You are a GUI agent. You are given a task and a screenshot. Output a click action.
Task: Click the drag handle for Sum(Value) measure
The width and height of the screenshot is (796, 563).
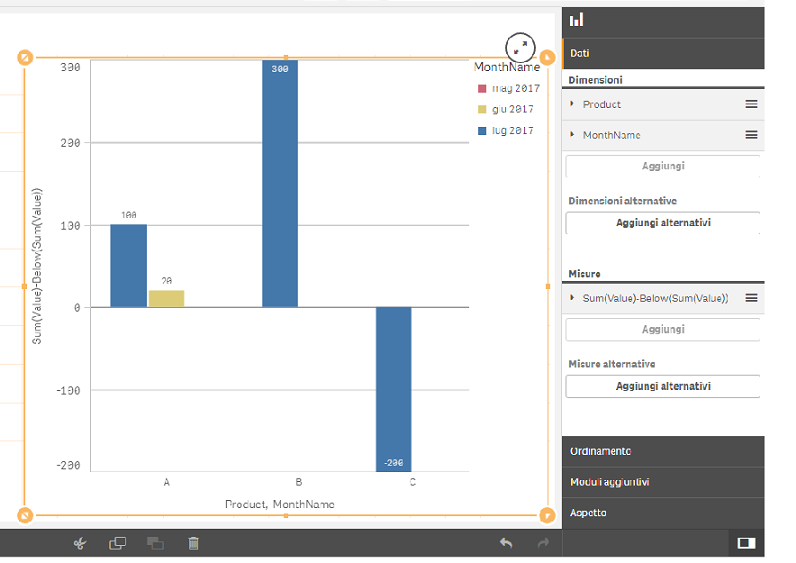[751, 298]
